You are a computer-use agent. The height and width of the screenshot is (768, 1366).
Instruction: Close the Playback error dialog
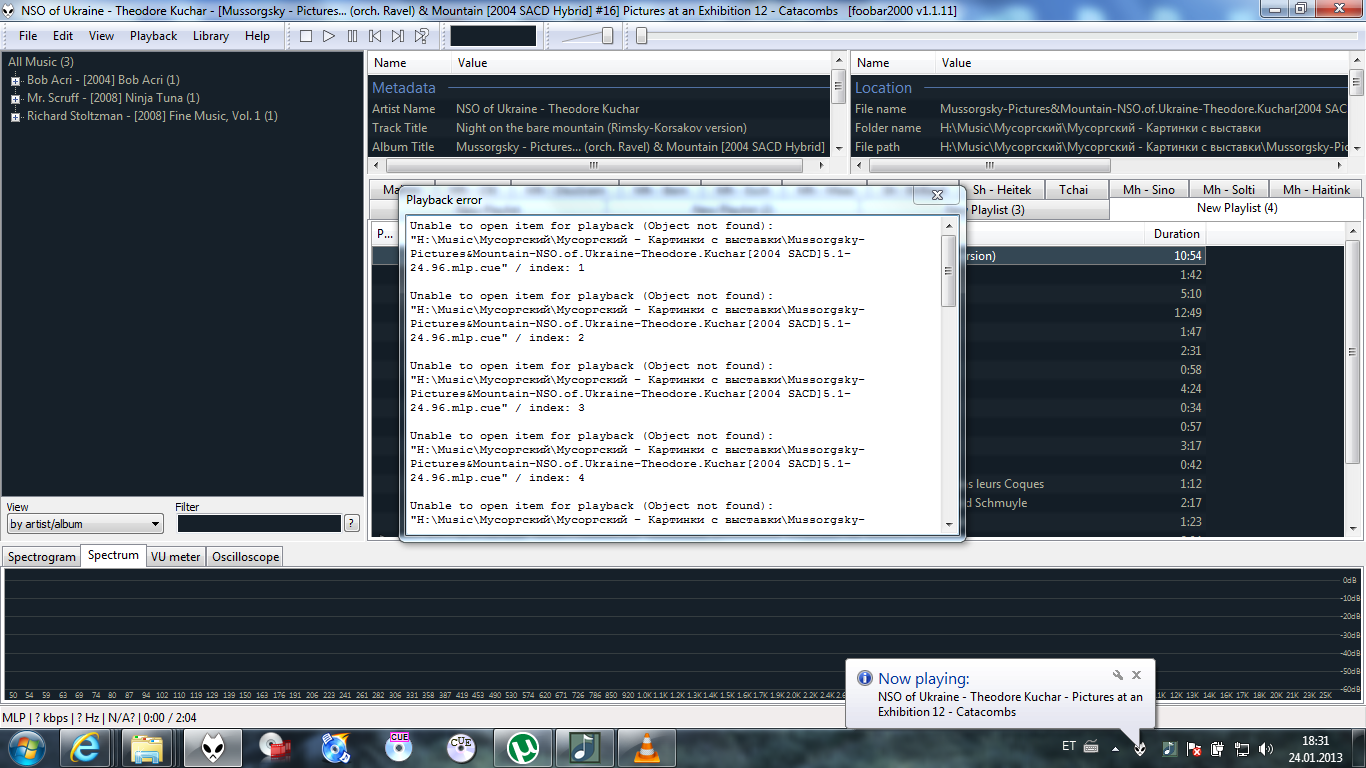937,196
